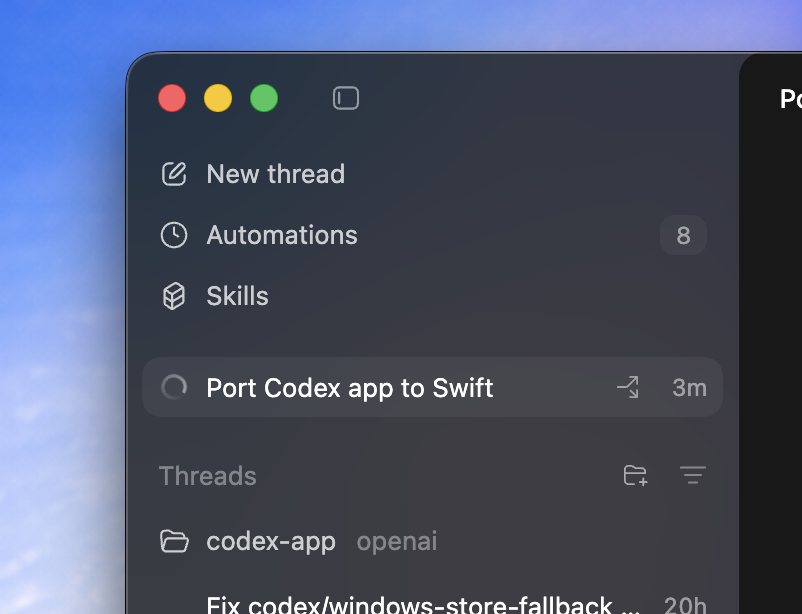
Task: Open the Threads filter options icon
Action: (x=693, y=475)
